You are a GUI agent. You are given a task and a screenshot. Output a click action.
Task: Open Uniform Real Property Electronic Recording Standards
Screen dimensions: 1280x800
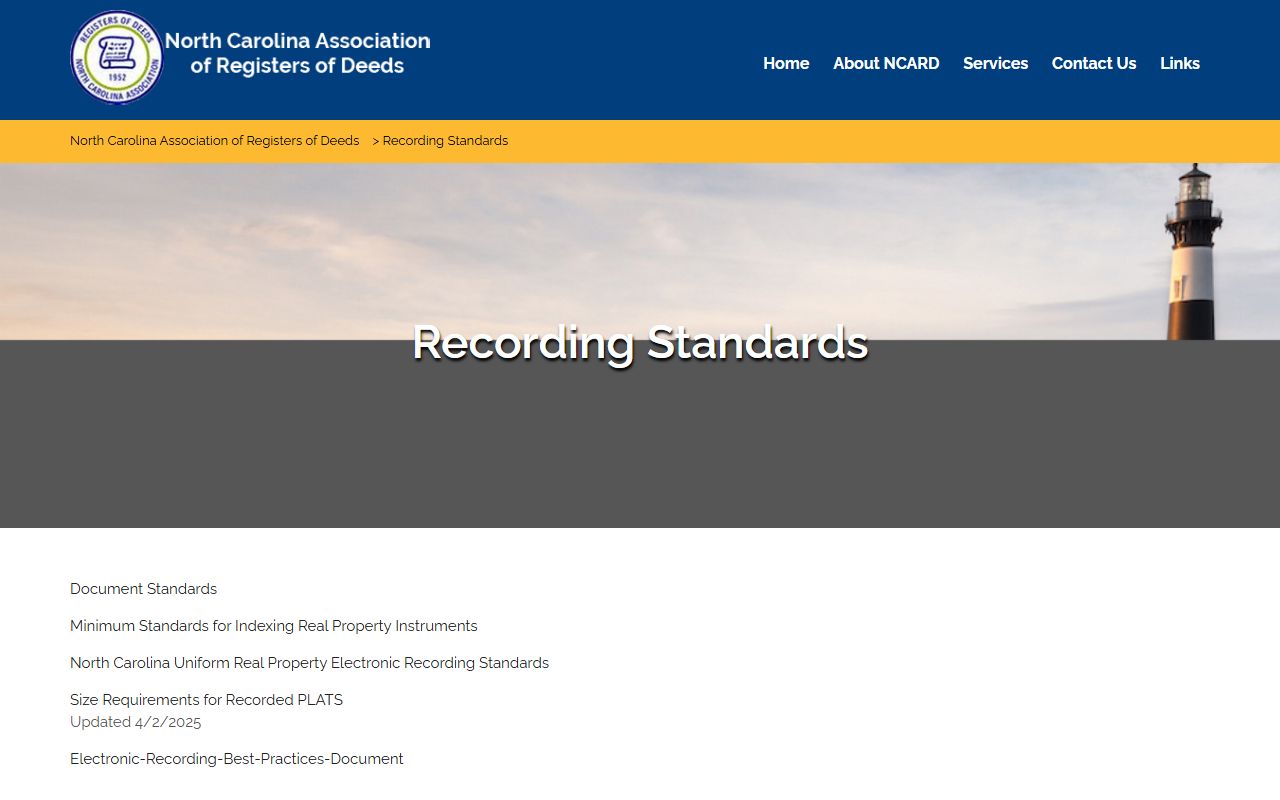pyautogui.click(x=309, y=663)
